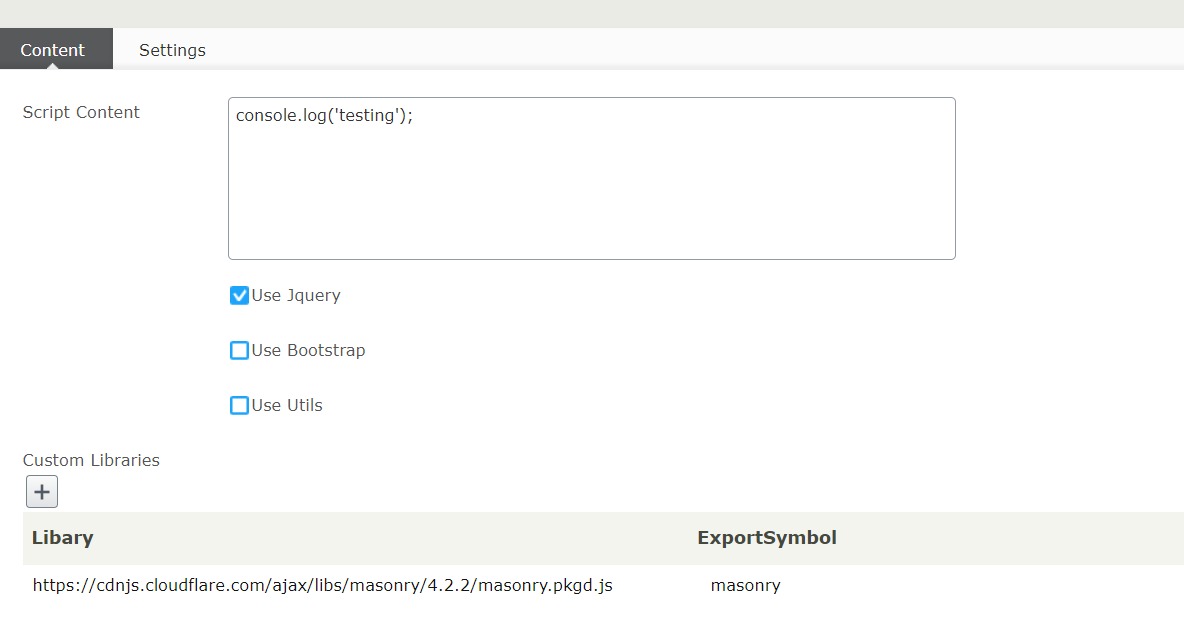Click the bottom-right corner of script text area
The width and height of the screenshot is (1184, 620).
[950, 254]
